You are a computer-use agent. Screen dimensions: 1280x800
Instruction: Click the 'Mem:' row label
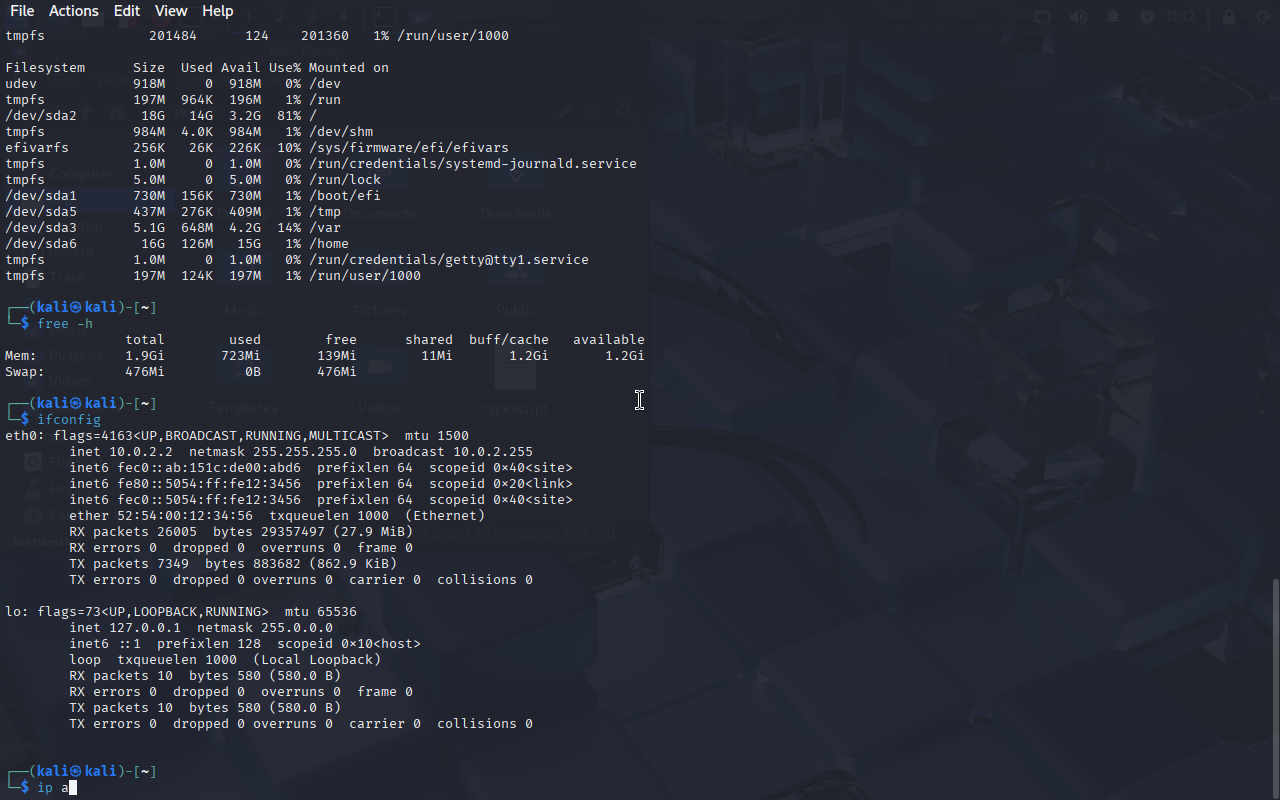tap(21, 356)
